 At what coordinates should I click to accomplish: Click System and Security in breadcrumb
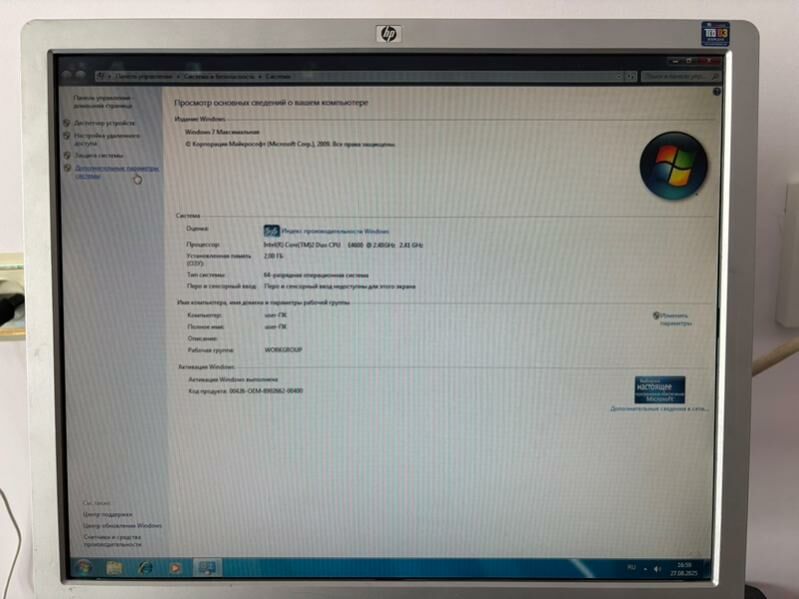coord(219,76)
